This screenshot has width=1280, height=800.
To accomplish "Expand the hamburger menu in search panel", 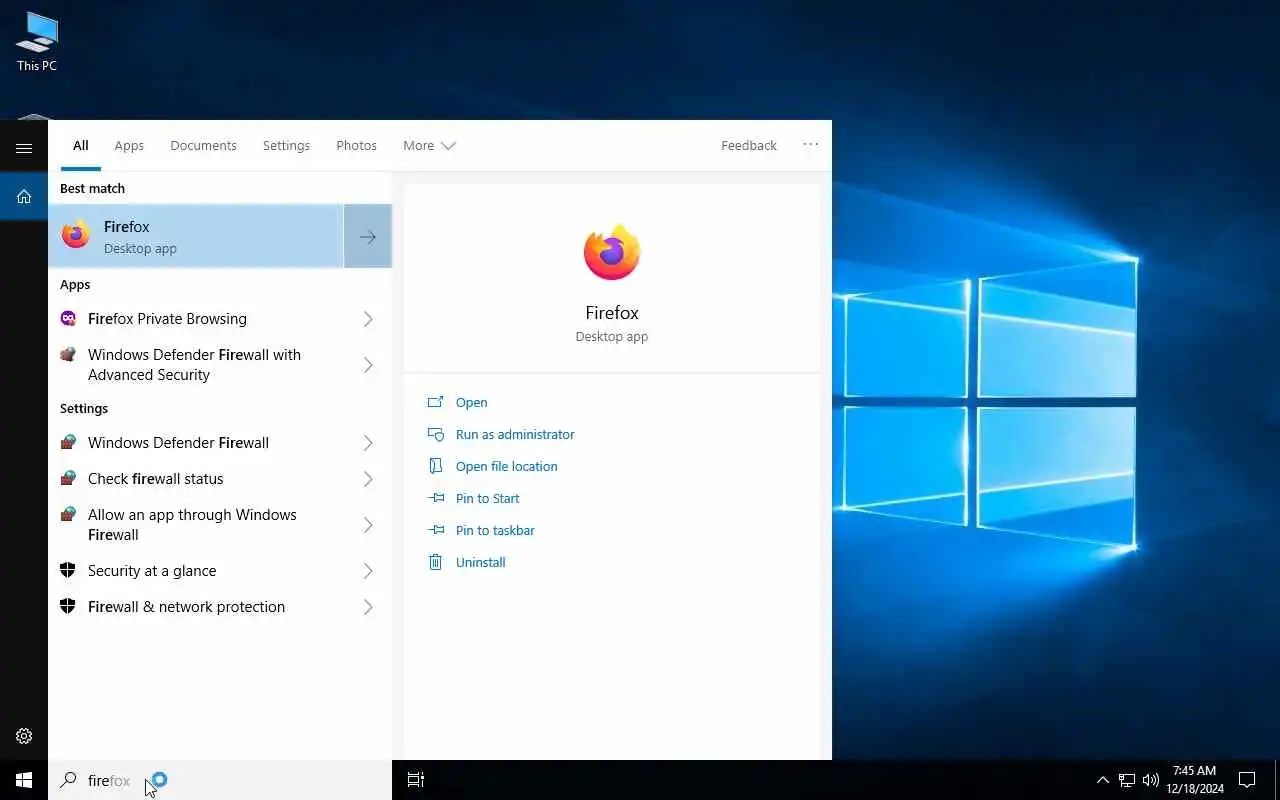I will click(x=24, y=148).
